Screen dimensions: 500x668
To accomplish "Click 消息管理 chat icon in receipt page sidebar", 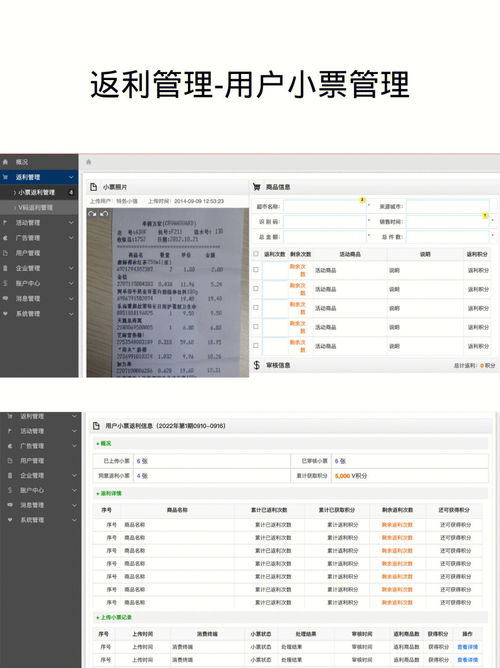I will [x=5, y=299].
